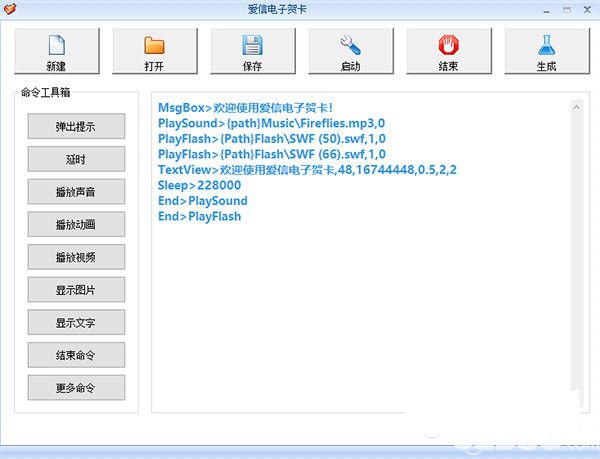This screenshot has width=600, height=459.
Task: Click the script editor scroll-up arrow
Action: coord(576,107)
